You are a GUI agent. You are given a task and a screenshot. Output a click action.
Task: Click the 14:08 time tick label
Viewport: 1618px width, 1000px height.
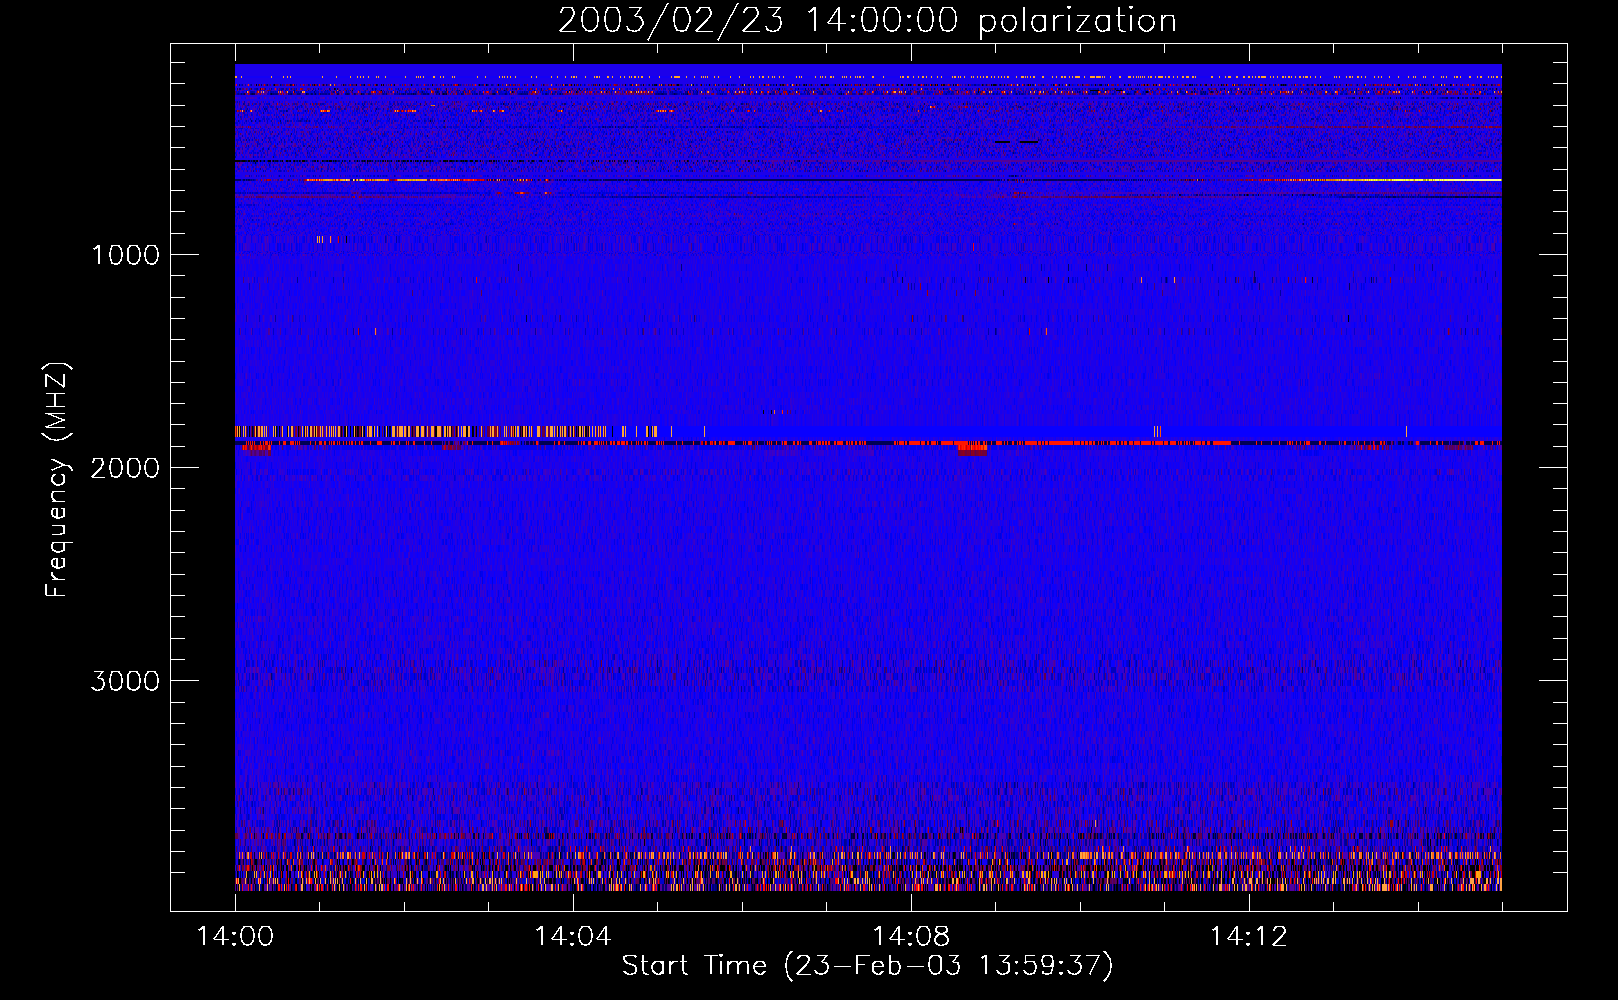point(911,937)
